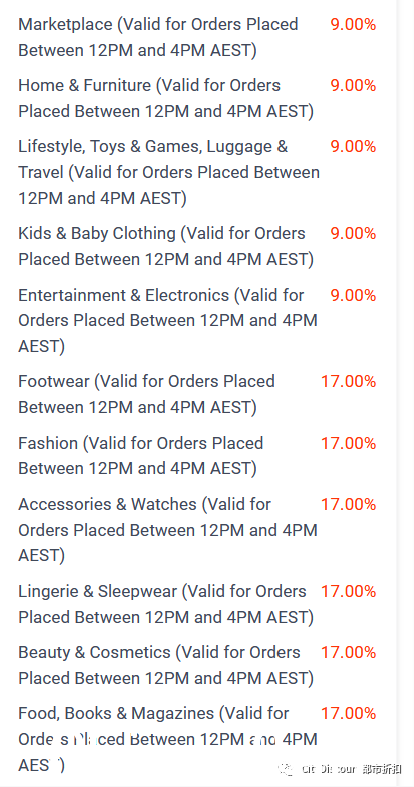
Task: Click Home & Furniture 9.00% rate
Action: (x=353, y=85)
